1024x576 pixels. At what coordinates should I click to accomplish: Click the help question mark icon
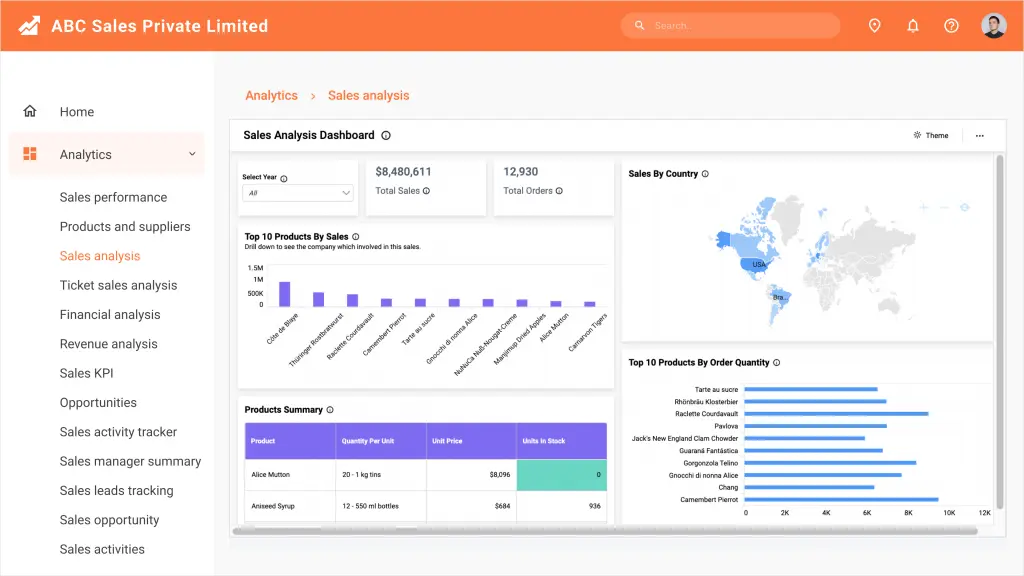952,25
